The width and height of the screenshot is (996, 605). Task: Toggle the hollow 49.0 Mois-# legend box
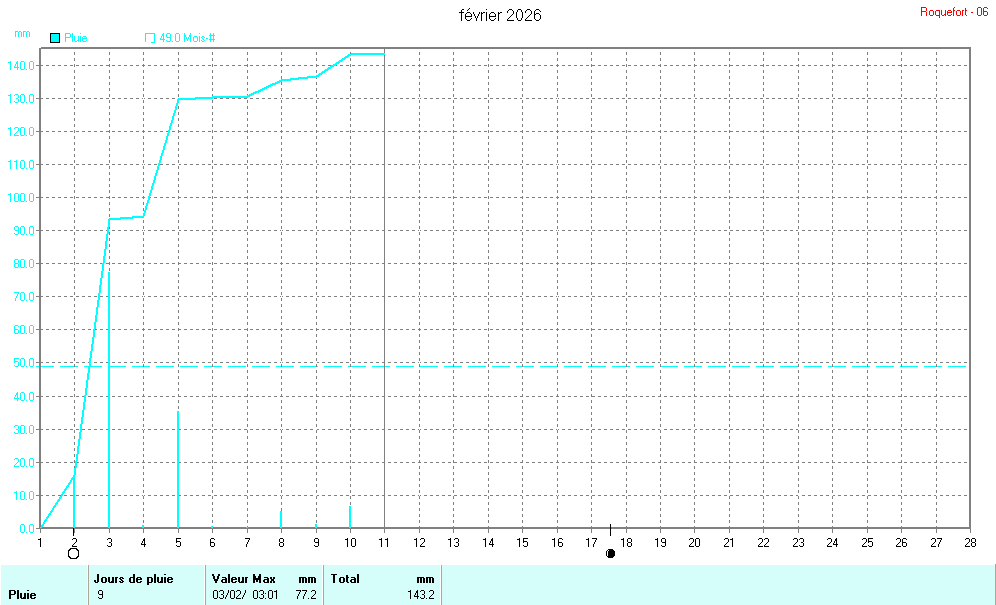click(x=150, y=38)
